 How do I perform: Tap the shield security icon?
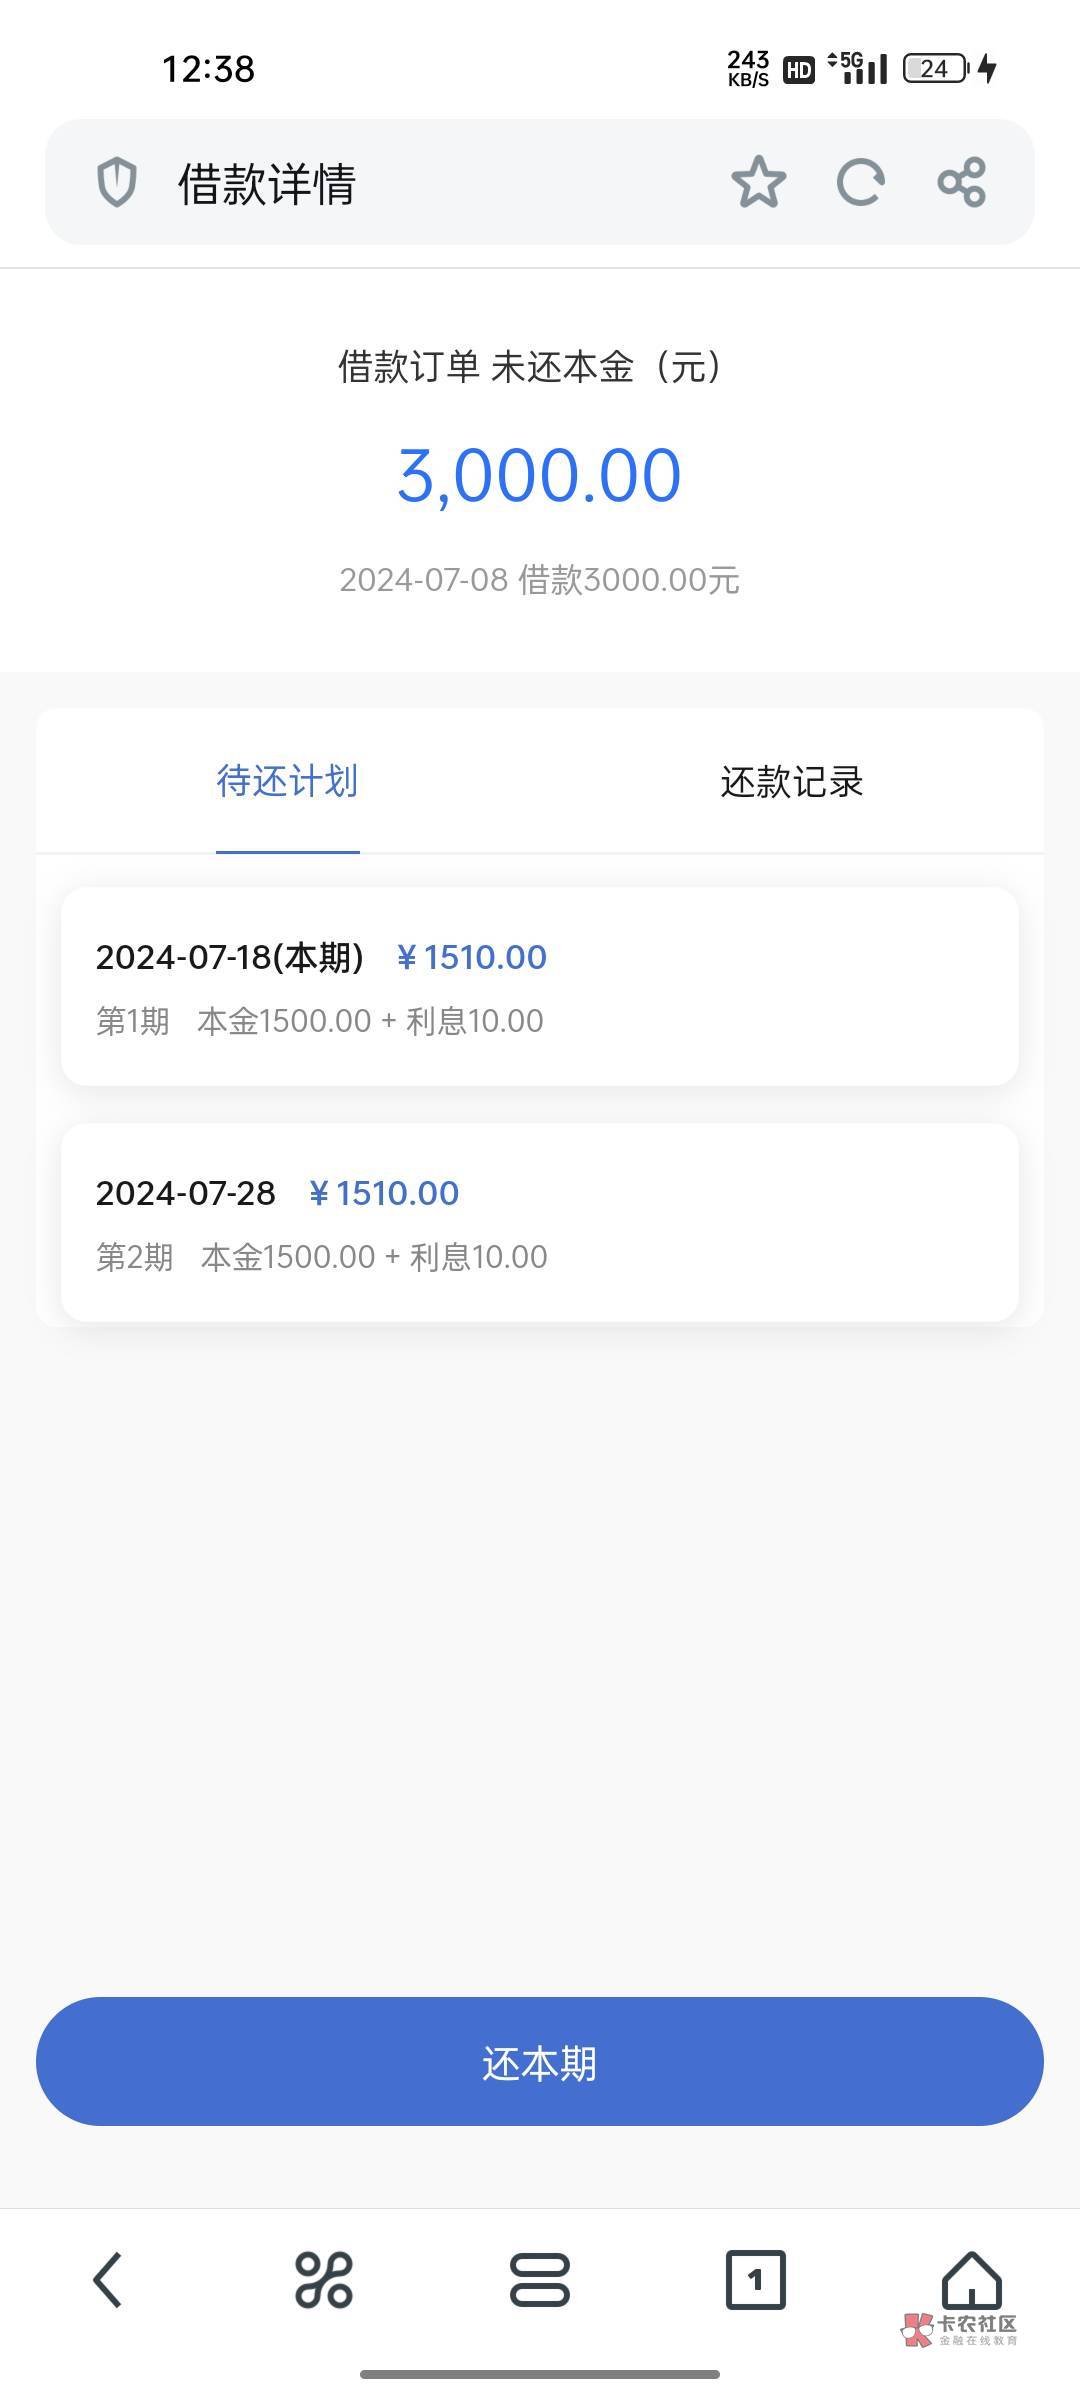point(116,183)
